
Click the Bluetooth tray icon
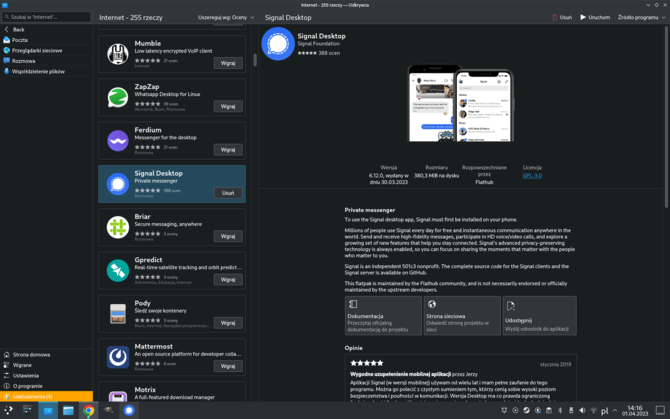(560, 410)
